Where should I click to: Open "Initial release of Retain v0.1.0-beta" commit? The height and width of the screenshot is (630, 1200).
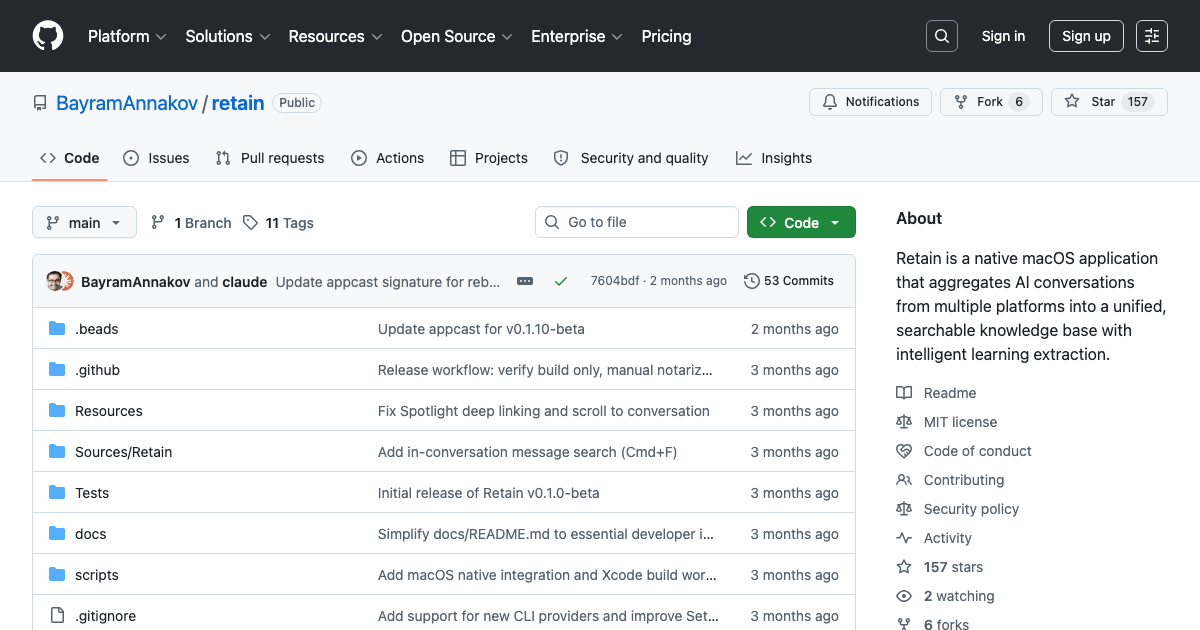[488, 493]
